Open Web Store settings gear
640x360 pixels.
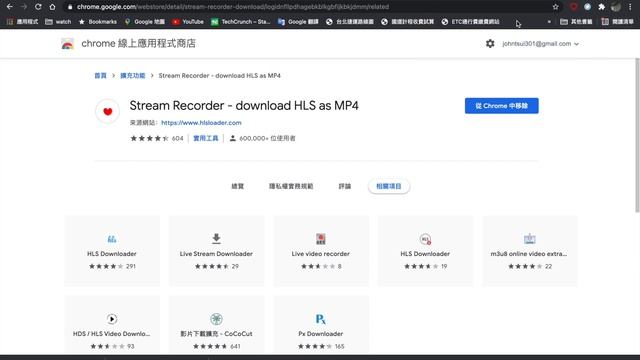click(490, 44)
